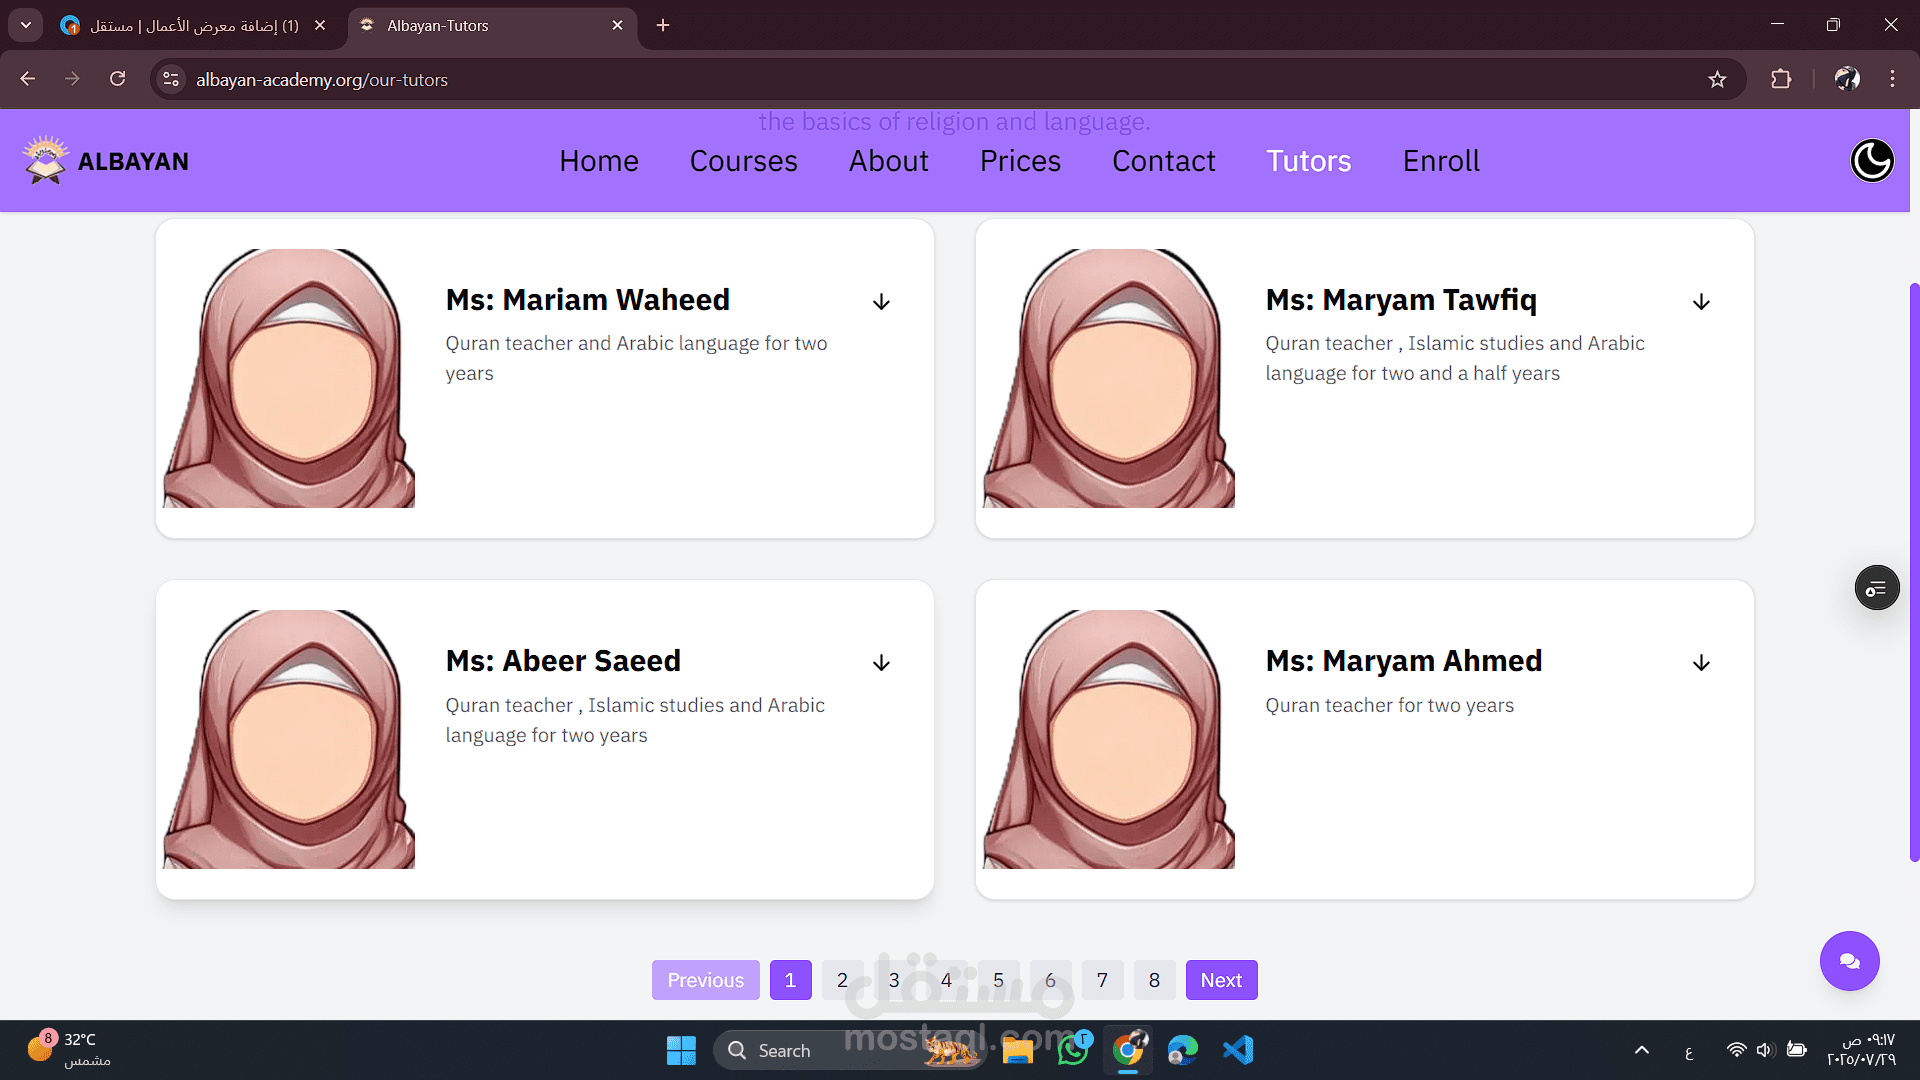The height and width of the screenshot is (1080, 1920).
Task: View site information icon in address bar
Action: coord(171,80)
